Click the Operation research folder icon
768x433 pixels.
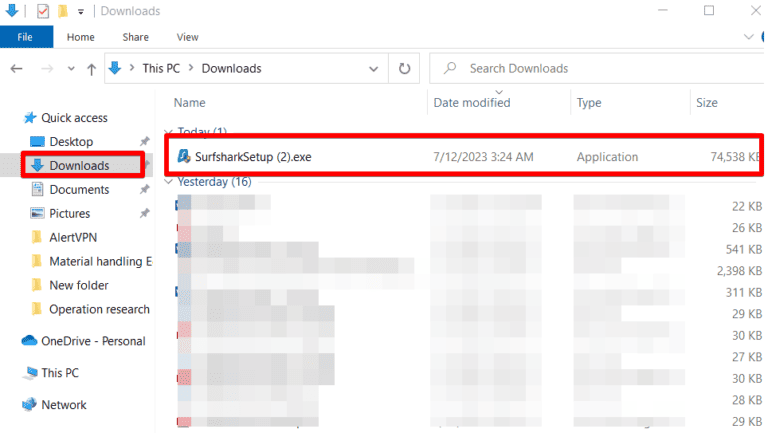pyautogui.click(x=37, y=309)
